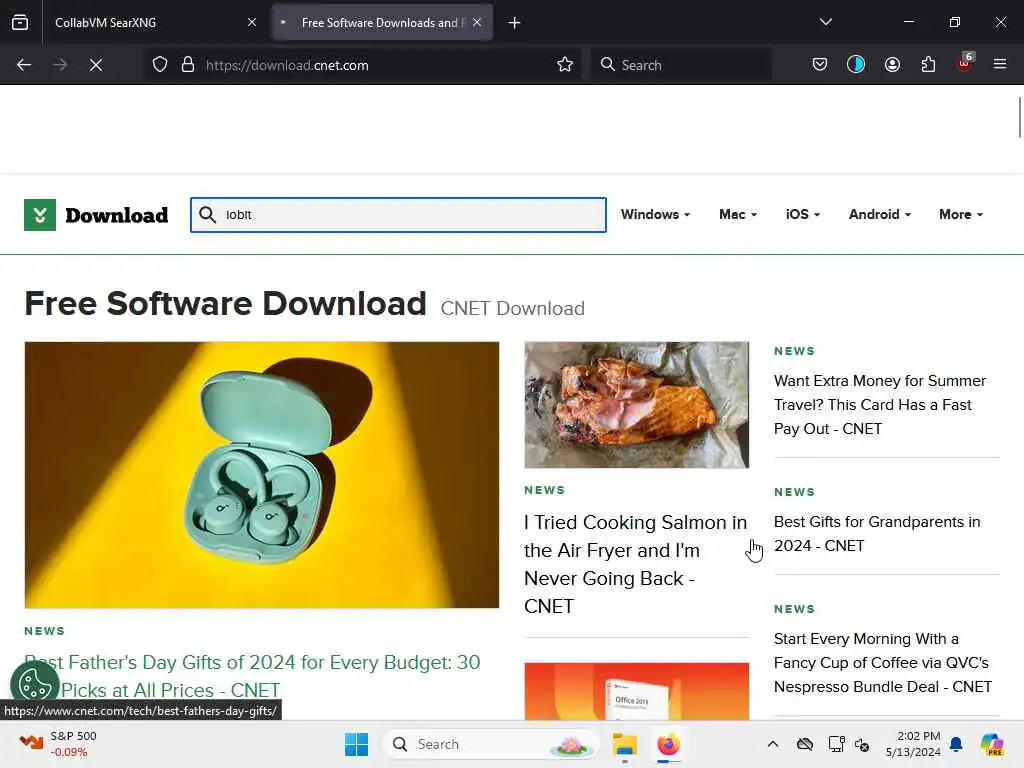The width and height of the screenshot is (1024, 768).
Task: Show hidden tray icons chevron
Action: (773, 744)
